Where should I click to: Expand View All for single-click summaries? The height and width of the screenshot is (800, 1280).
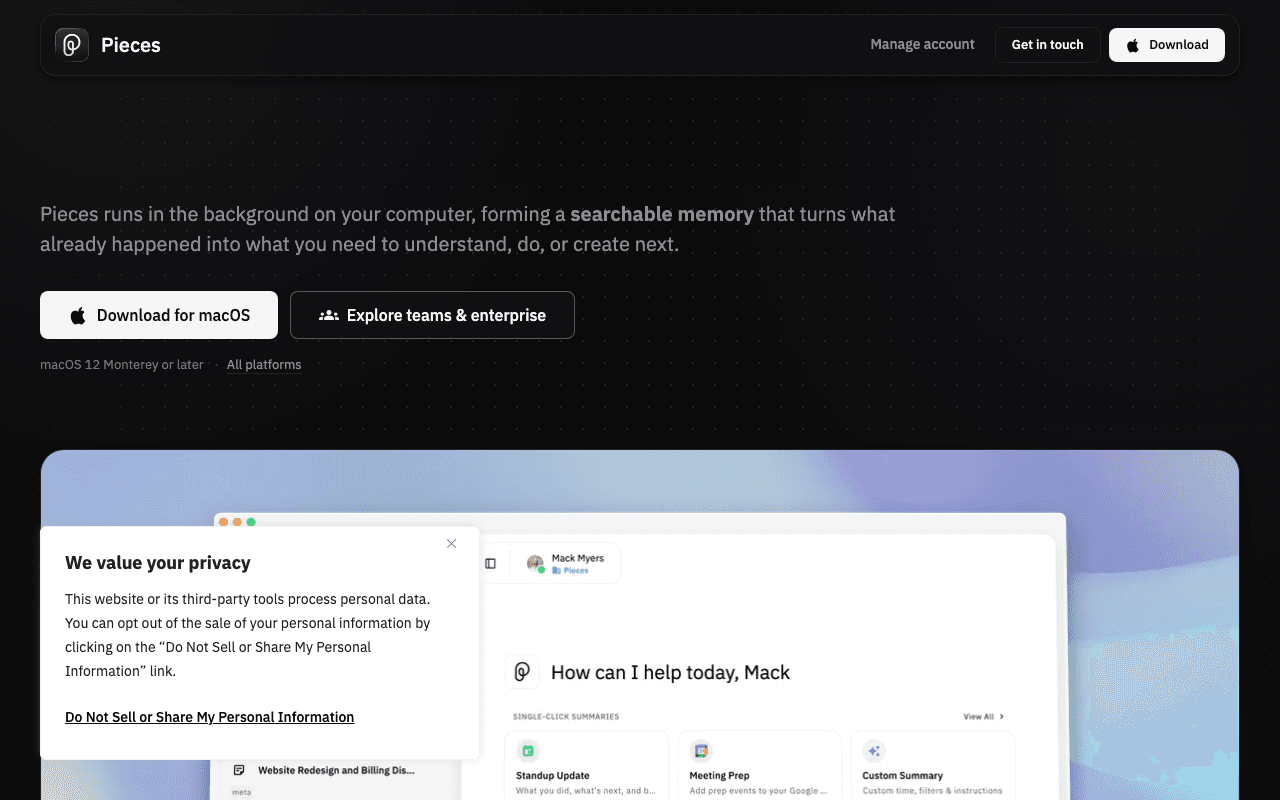point(984,716)
